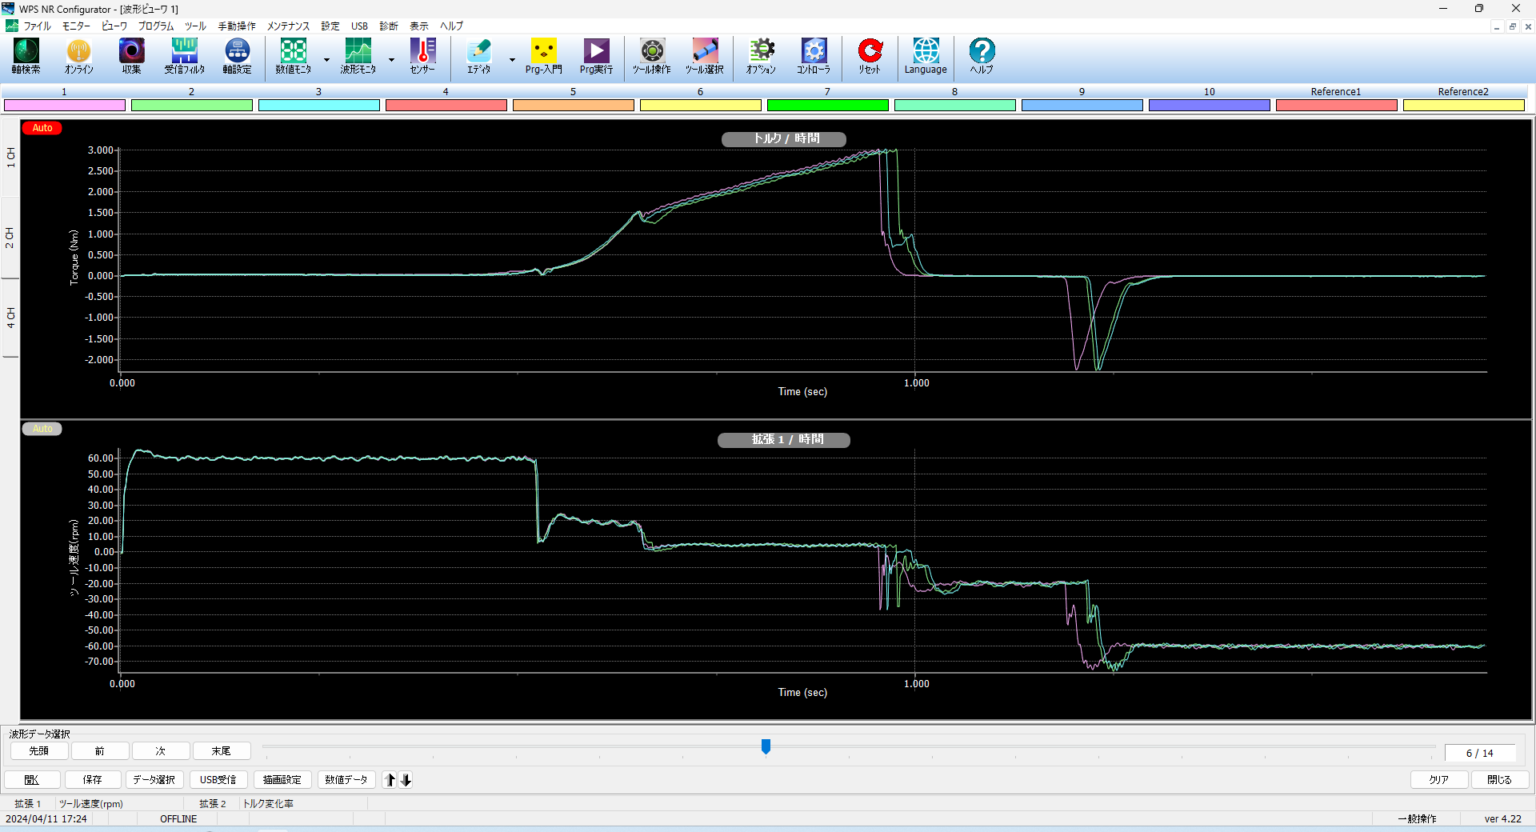
Task: Expand the エディタ dropdown arrow
Action: pos(512,60)
